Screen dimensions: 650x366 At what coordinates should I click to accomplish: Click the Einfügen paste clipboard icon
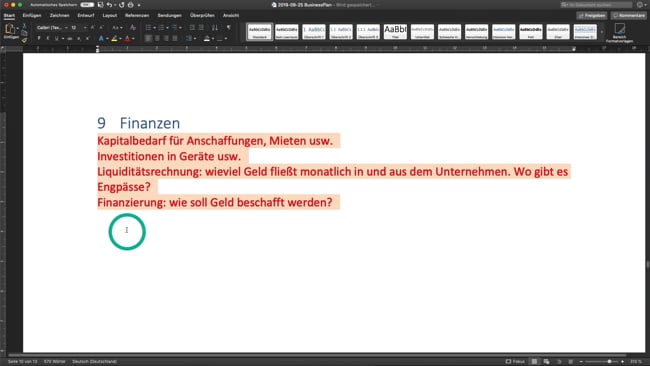coord(10,29)
